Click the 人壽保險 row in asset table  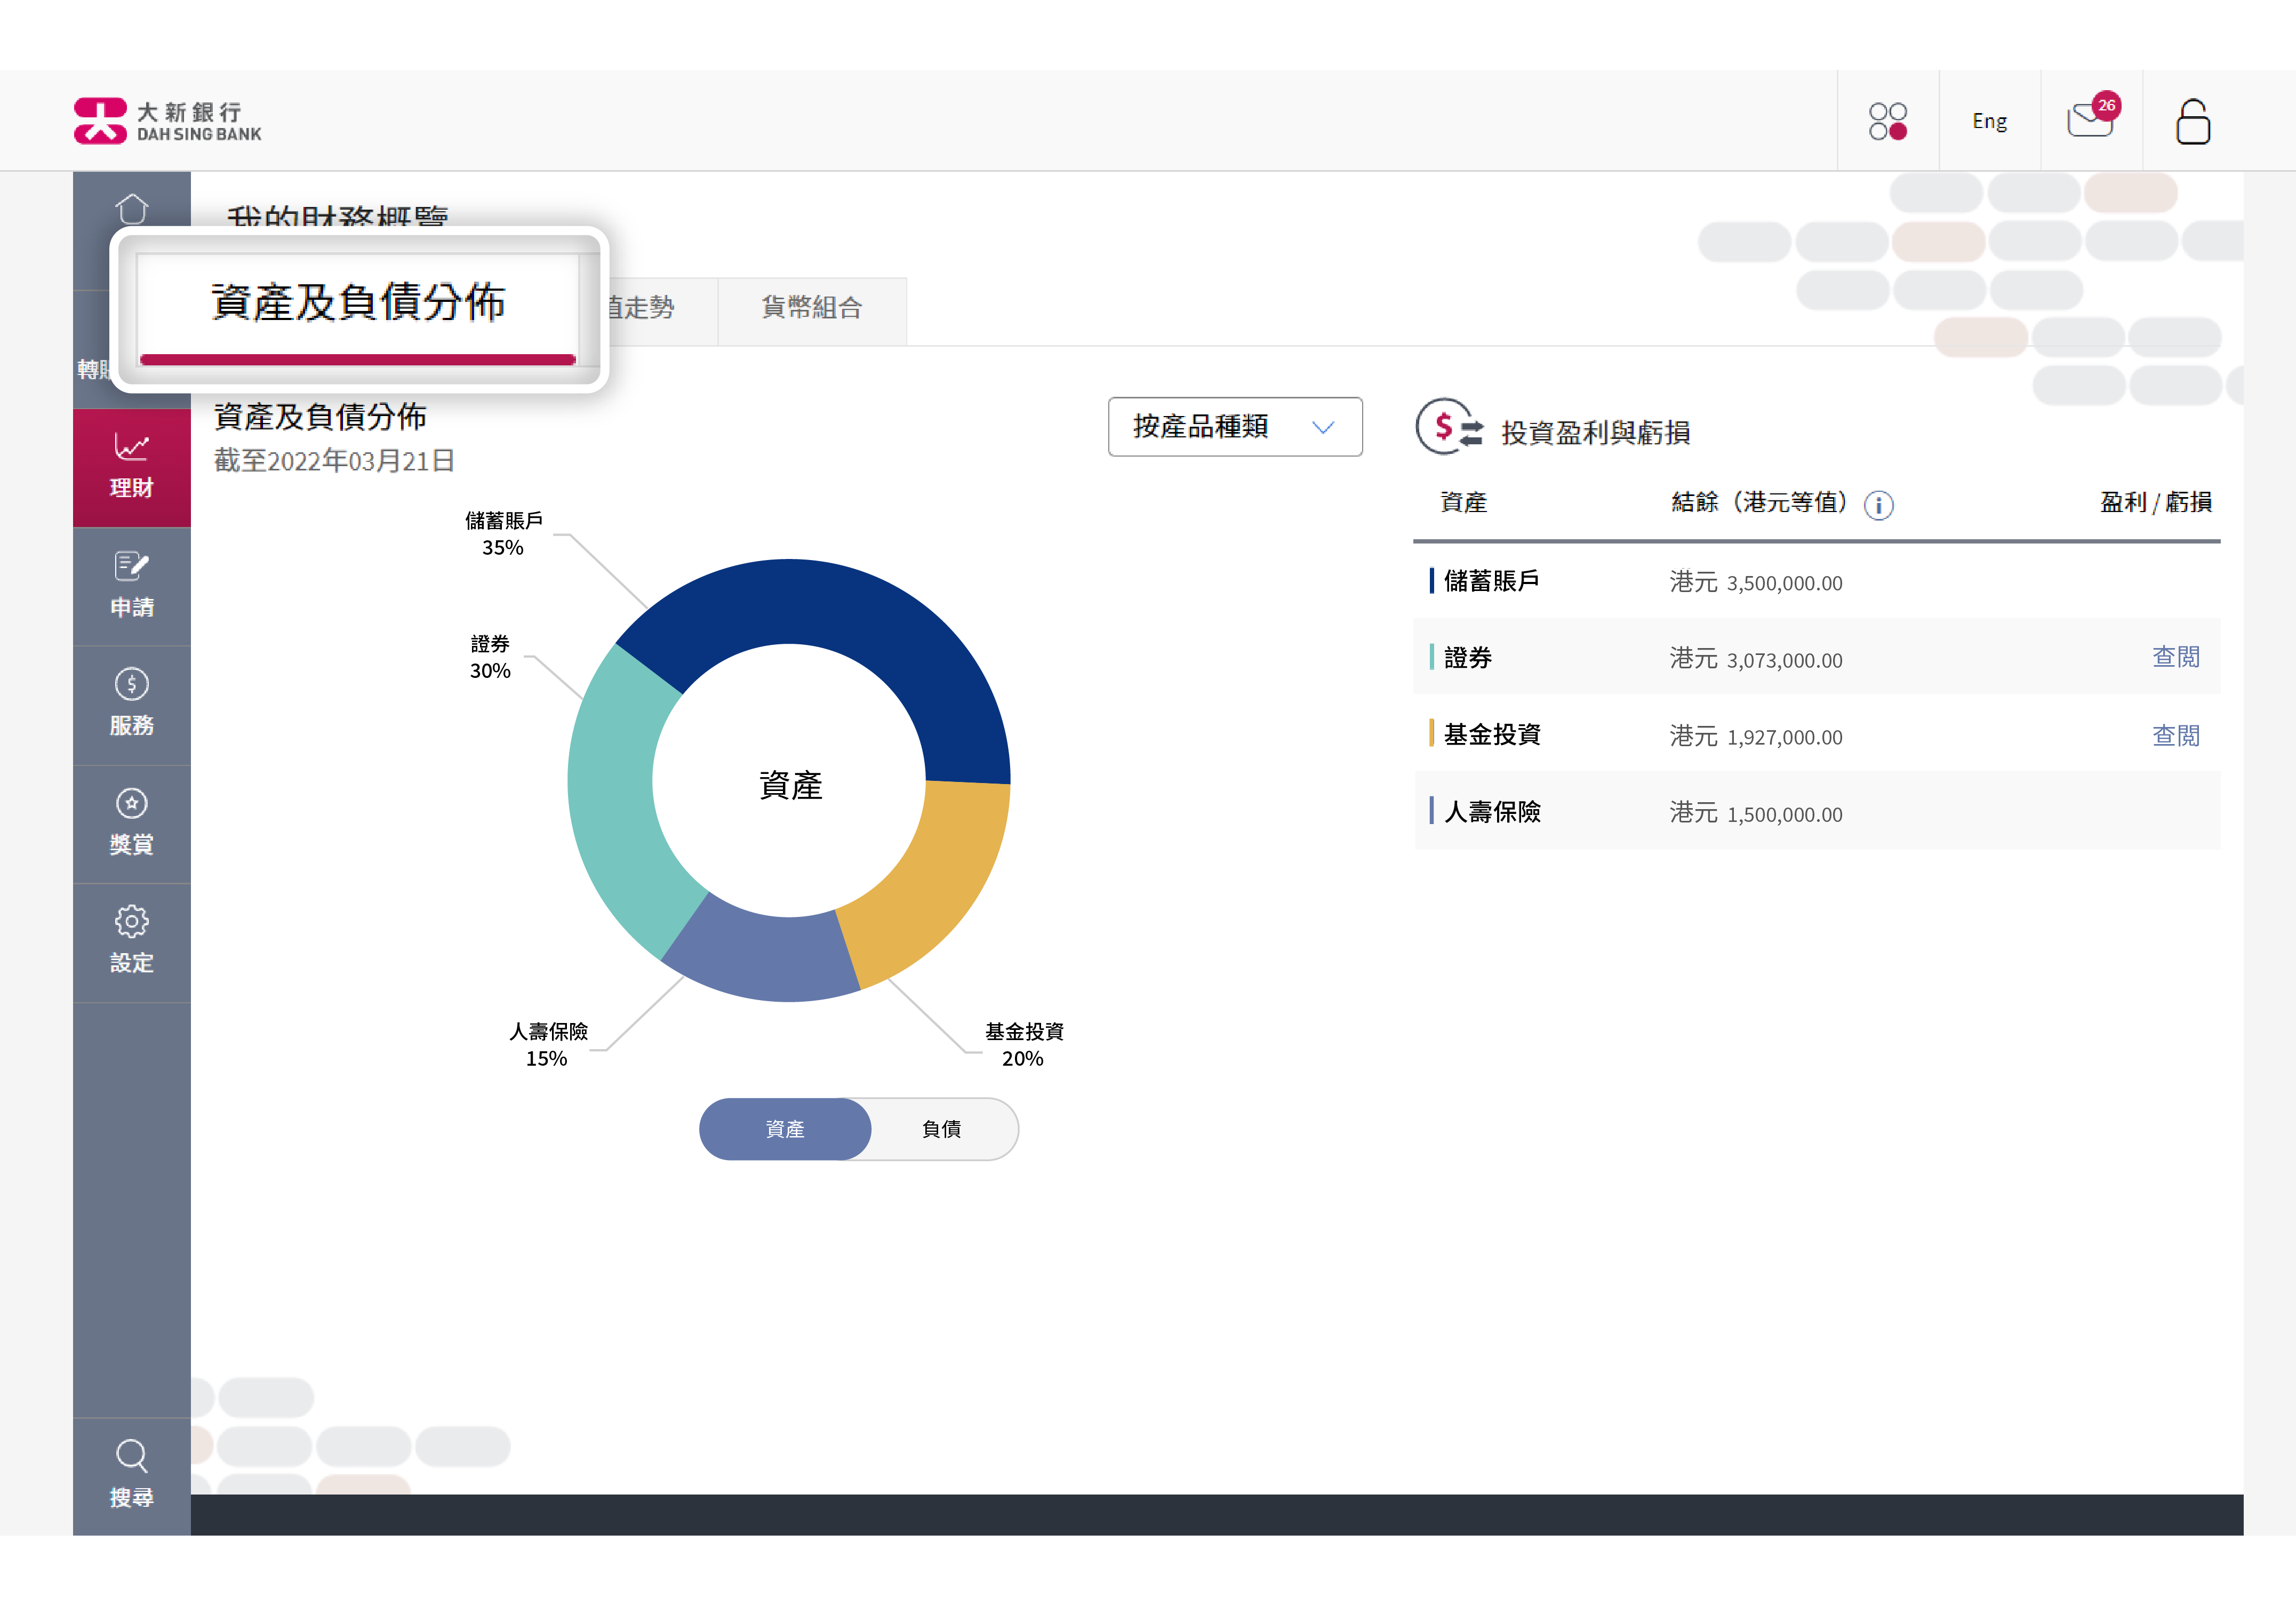tap(1816, 812)
